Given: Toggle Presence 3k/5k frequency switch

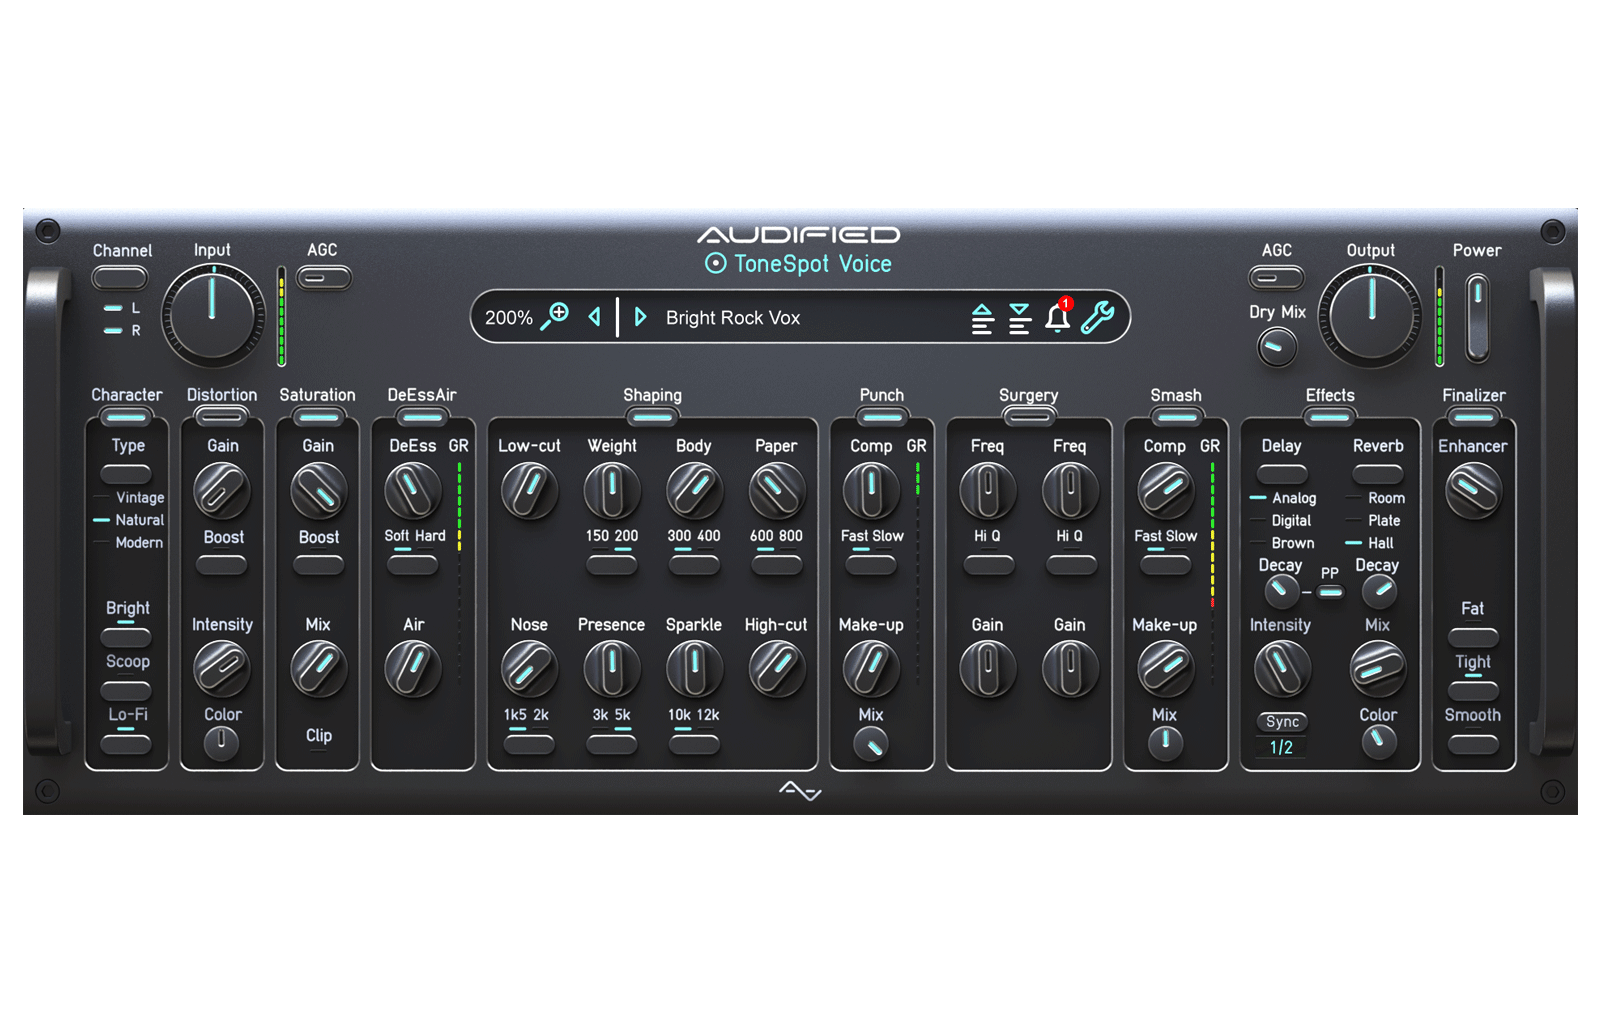Looking at the screenshot, I should coord(611,743).
